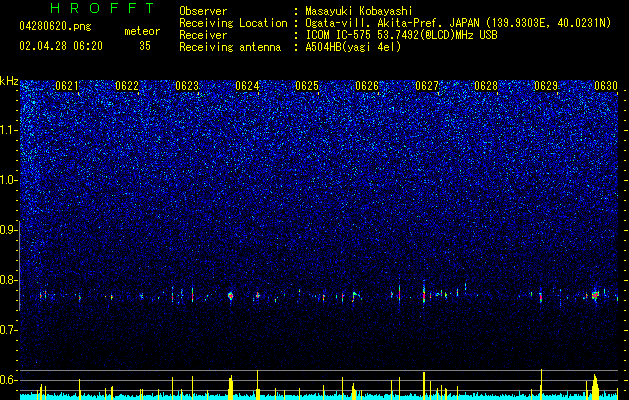Click the 0629 time marker

(x=546, y=86)
